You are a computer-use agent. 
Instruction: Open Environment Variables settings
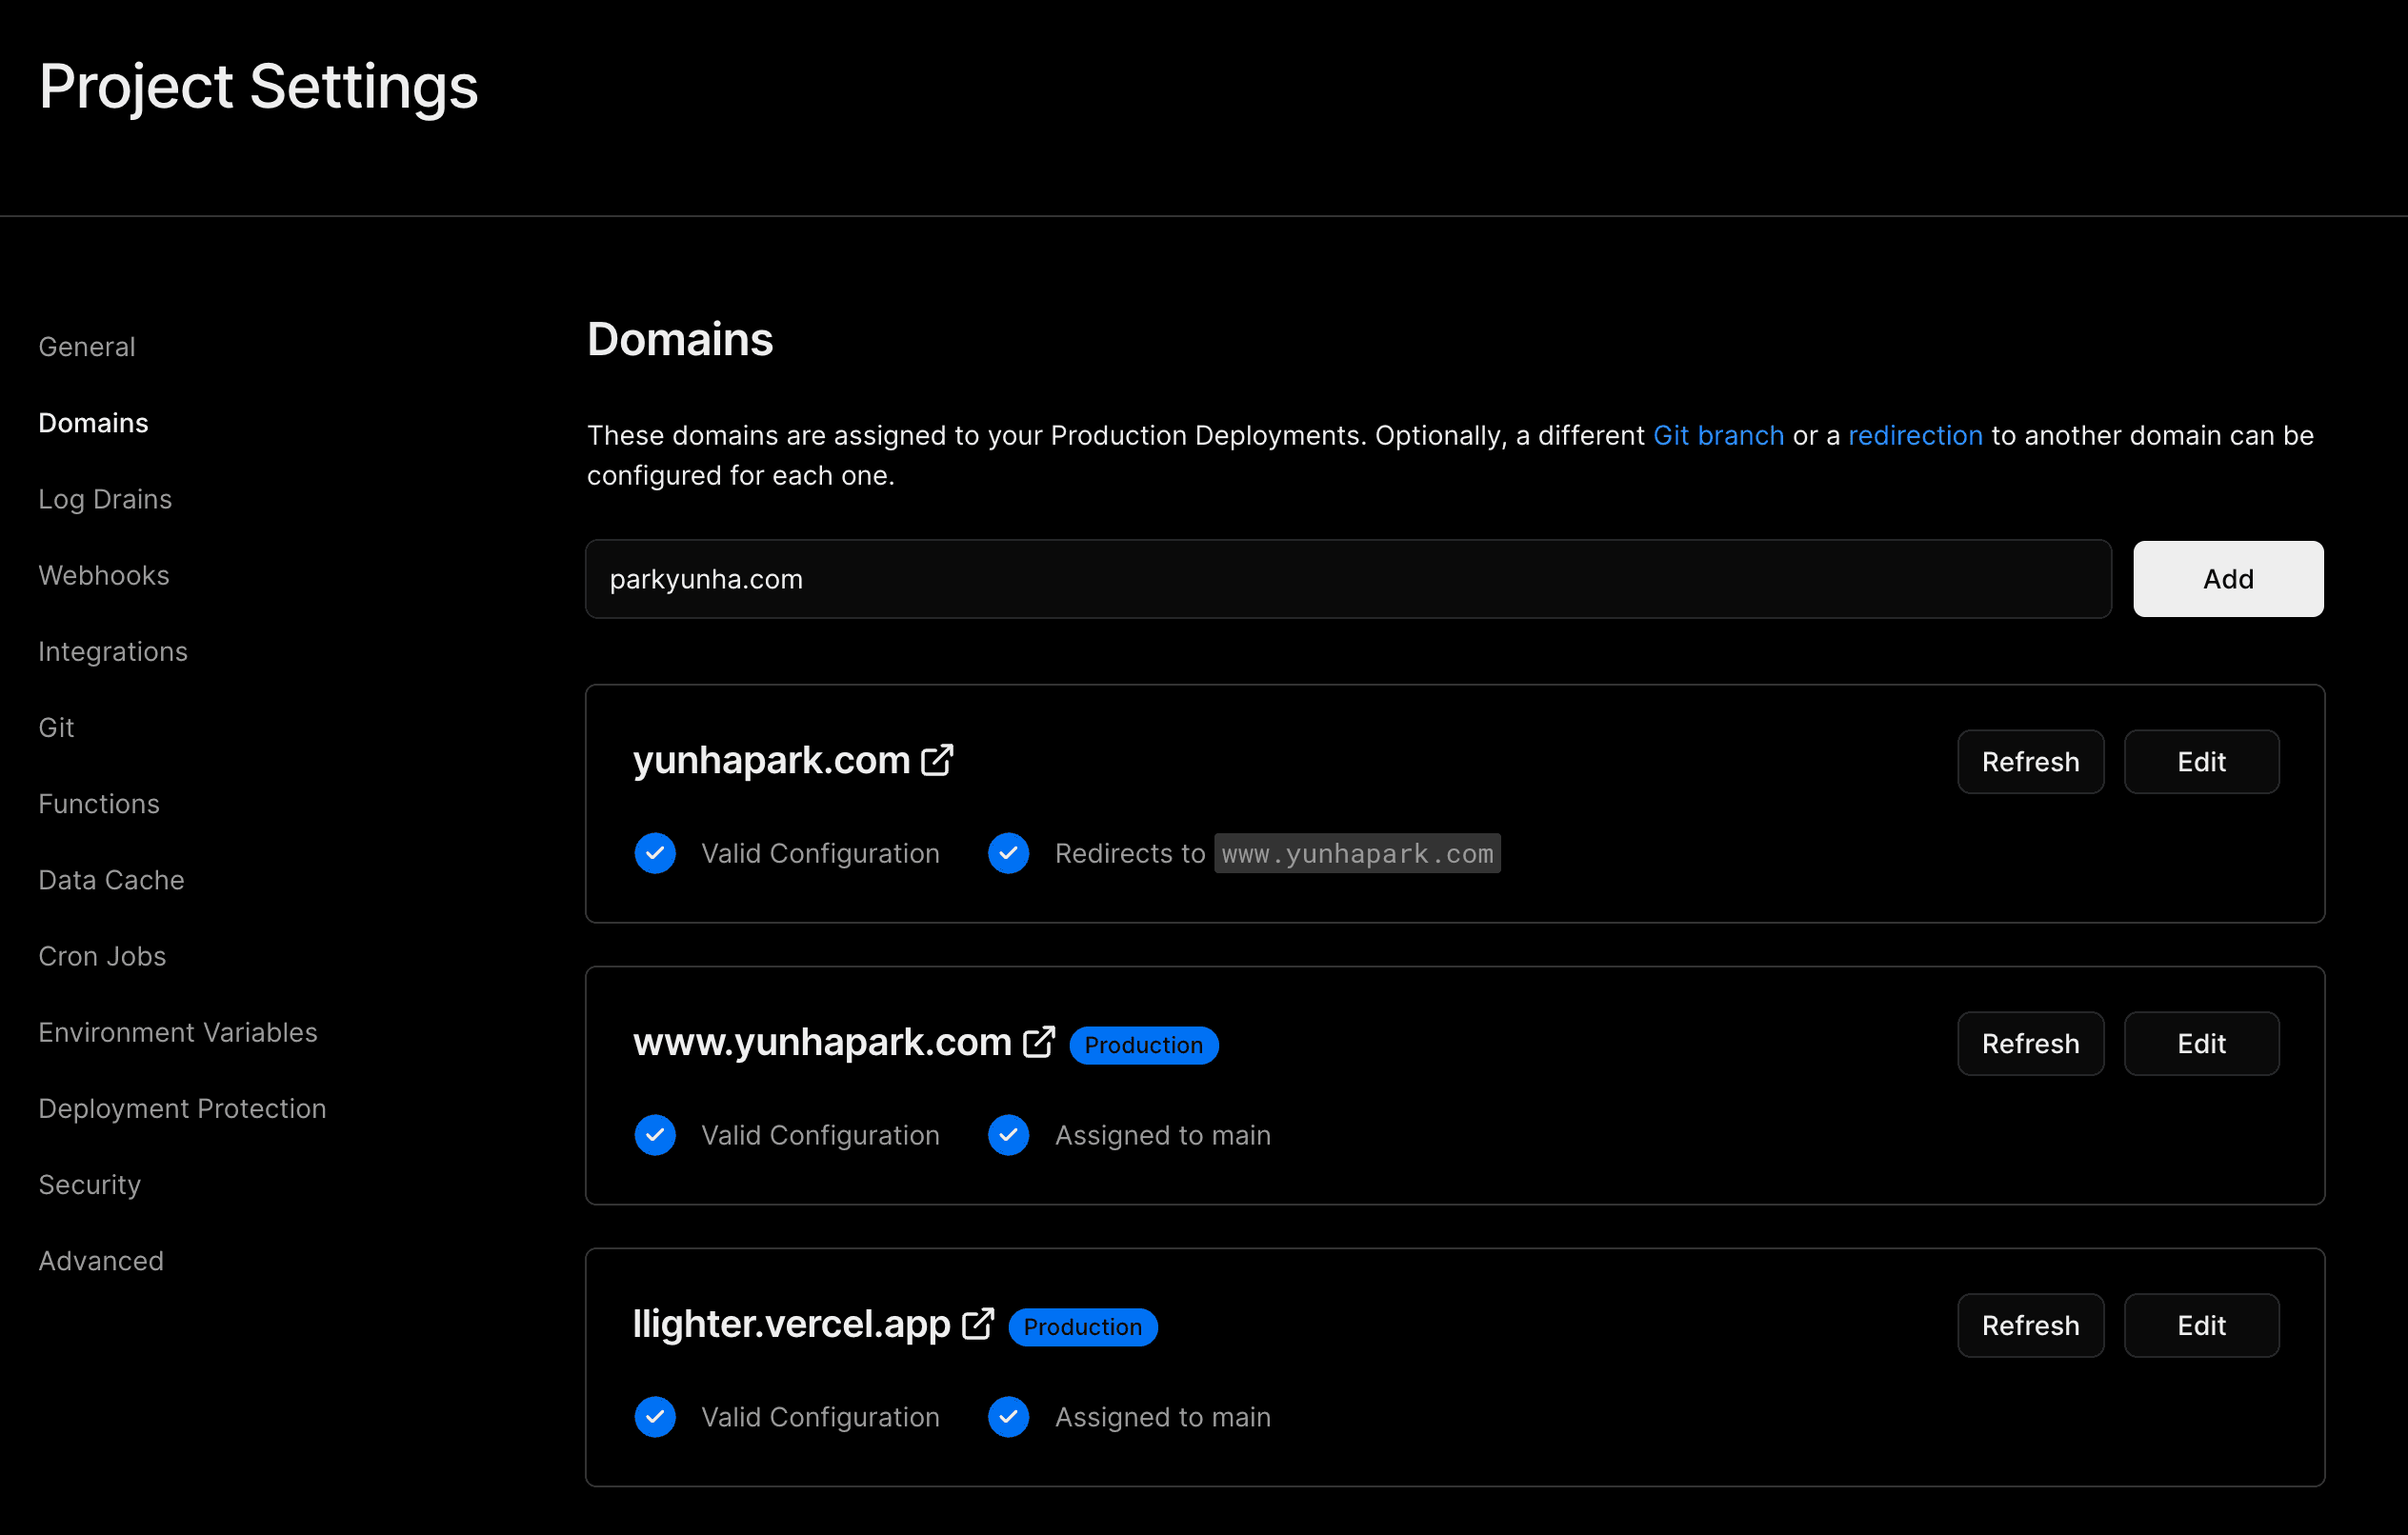click(x=178, y=1032)
